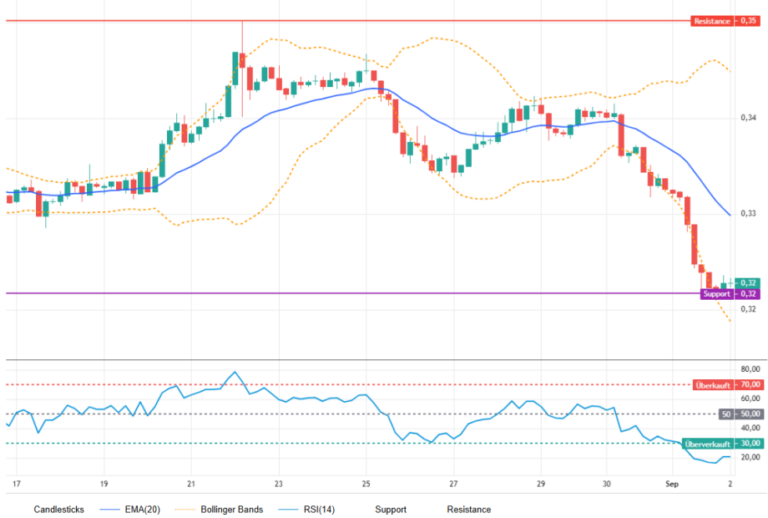Click the red Resistance 0,35 price label
The width and height of the screenshot is (768, 518).
click(725, 21)
